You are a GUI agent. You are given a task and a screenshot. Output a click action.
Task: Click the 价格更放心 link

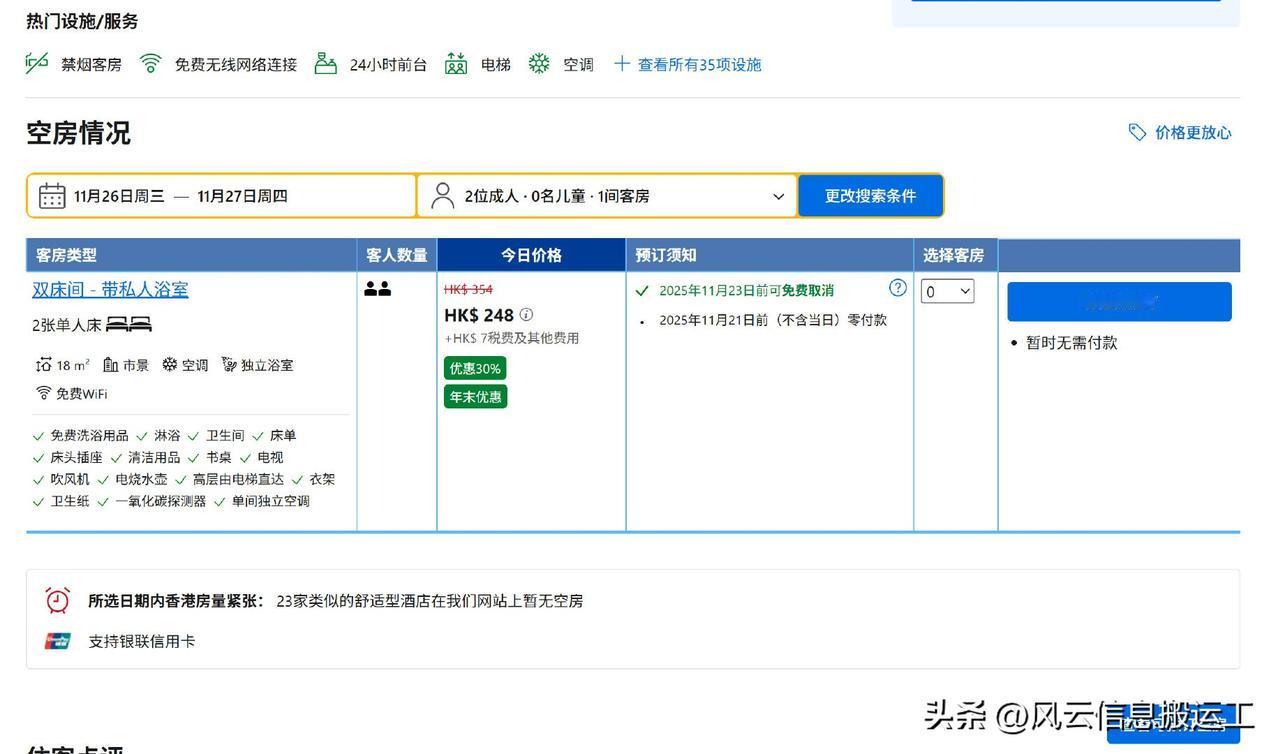[x=1193, y=132]
